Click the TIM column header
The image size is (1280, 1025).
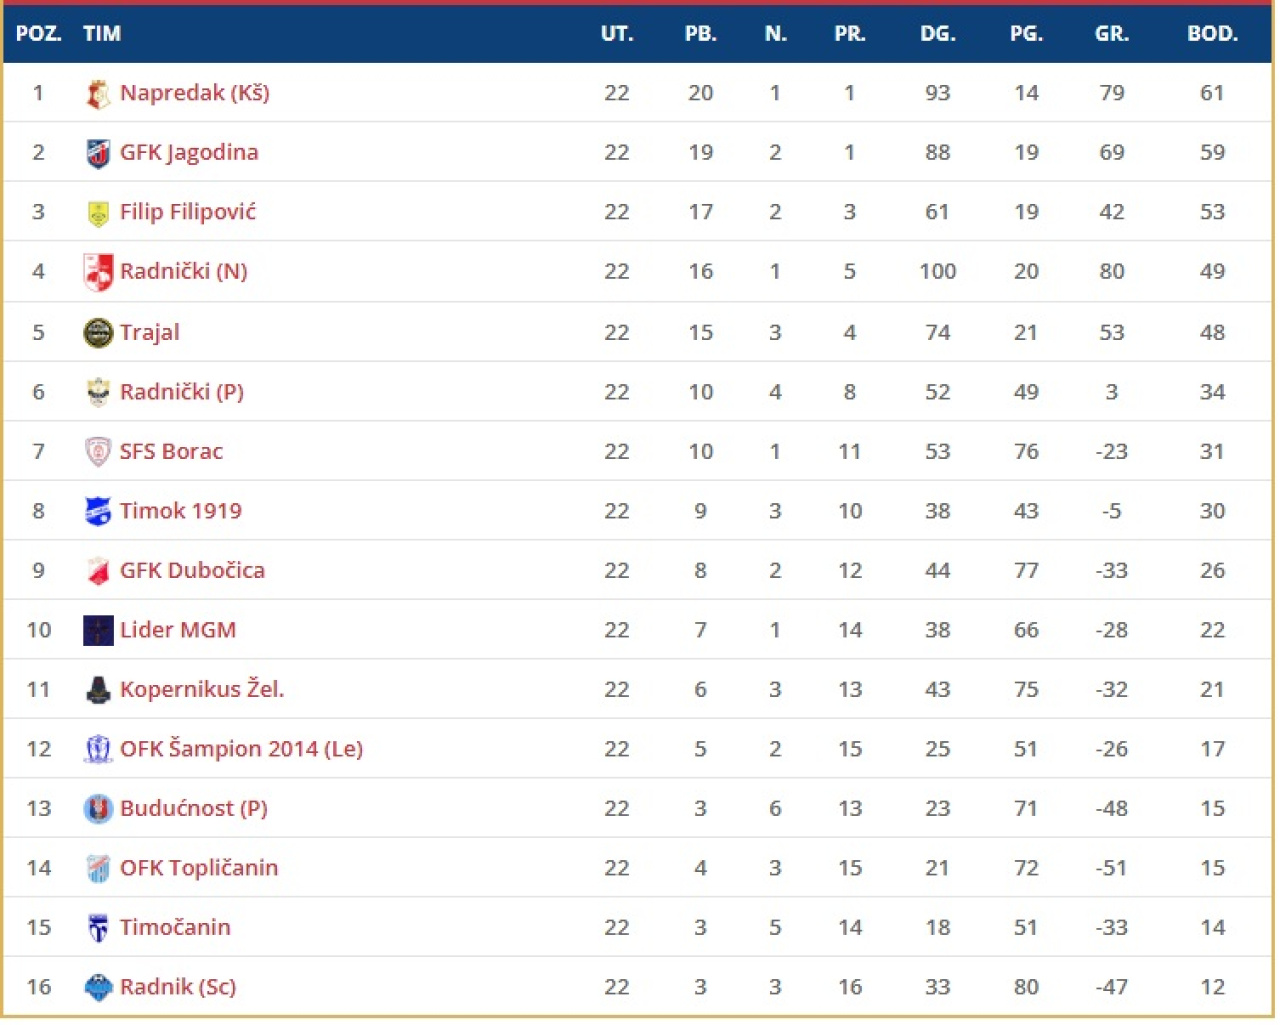[102, 34]
